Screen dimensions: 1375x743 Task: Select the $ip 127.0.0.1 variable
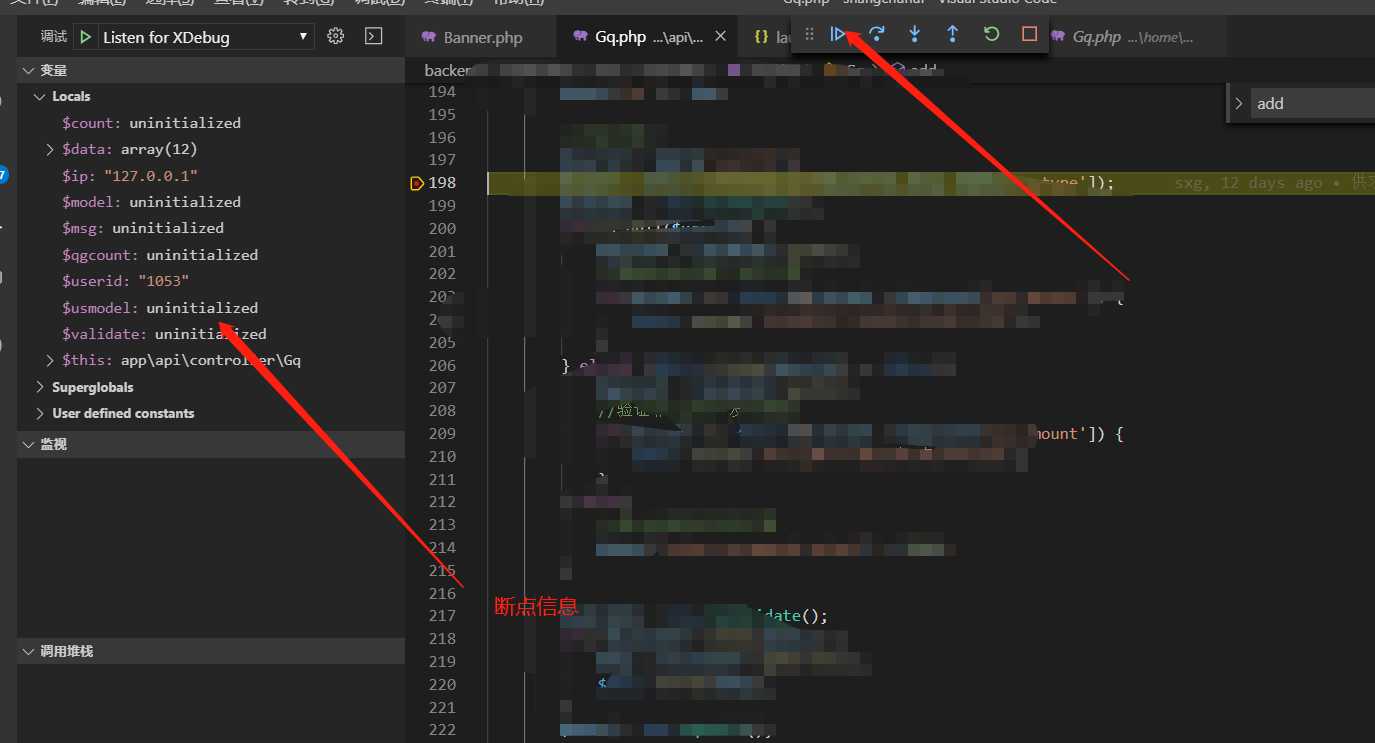211,175
